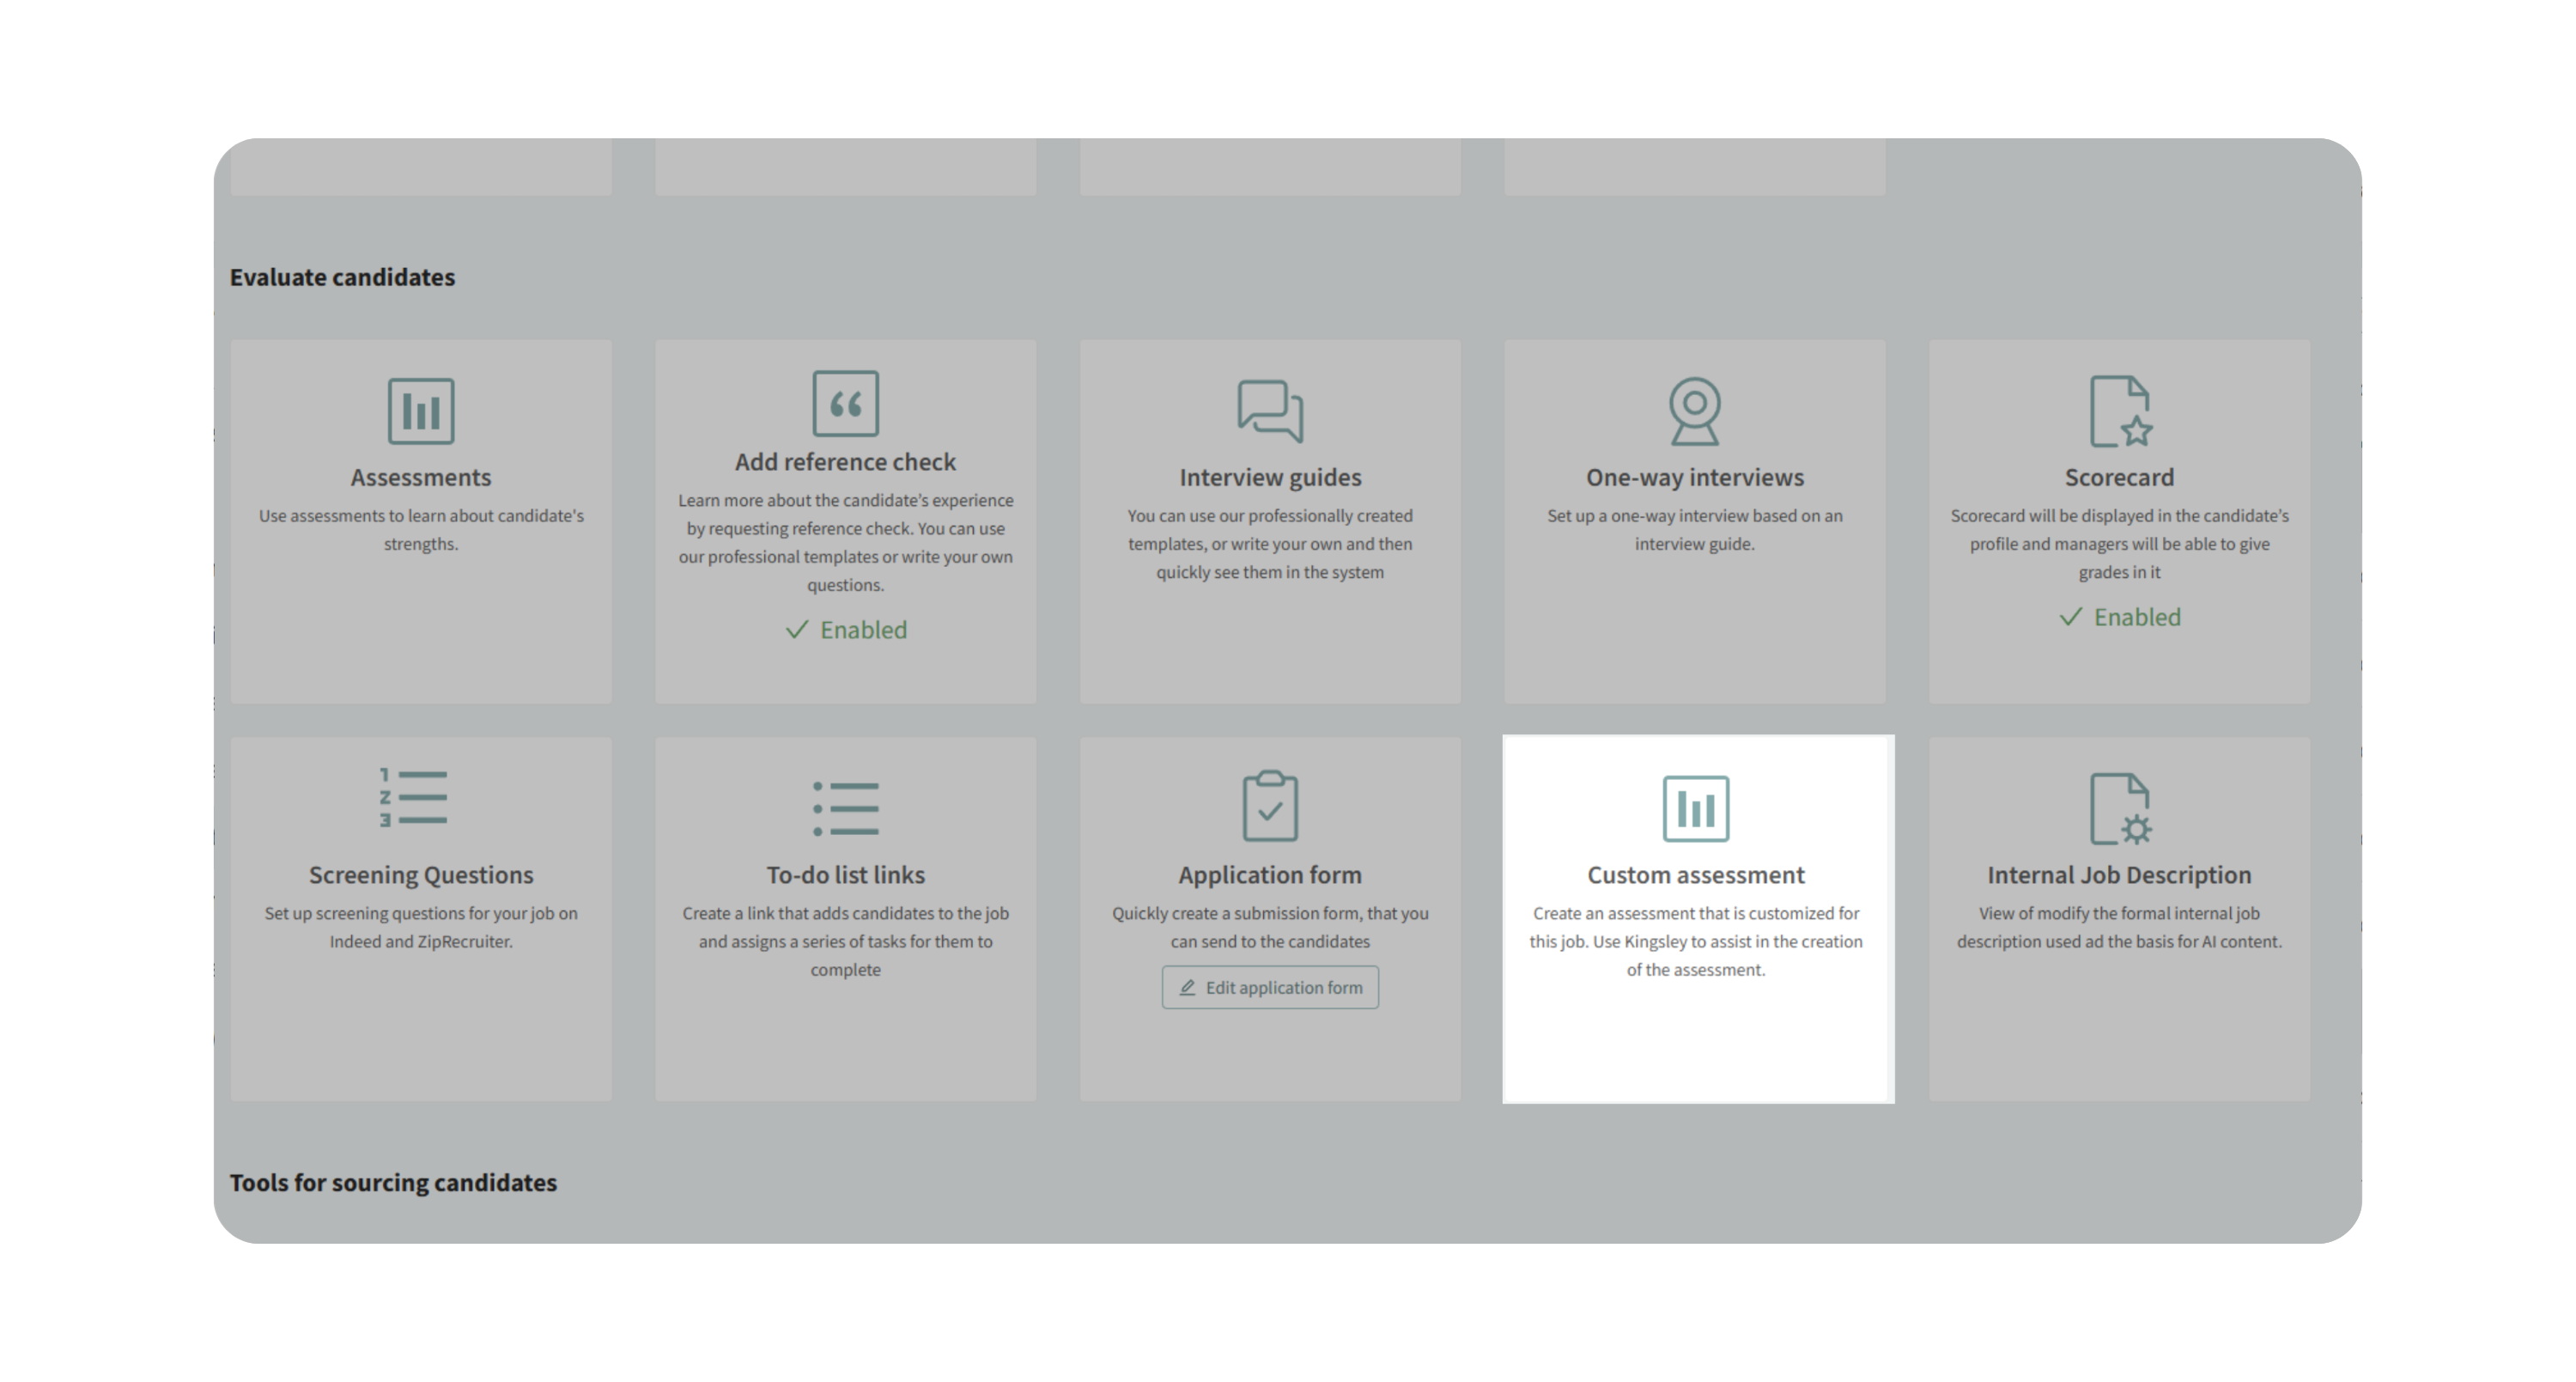Viewport: 2576px width, 1382px height.
Task: Click the Interview guides chat bubbles icon
Action: tap(1270, 410)
